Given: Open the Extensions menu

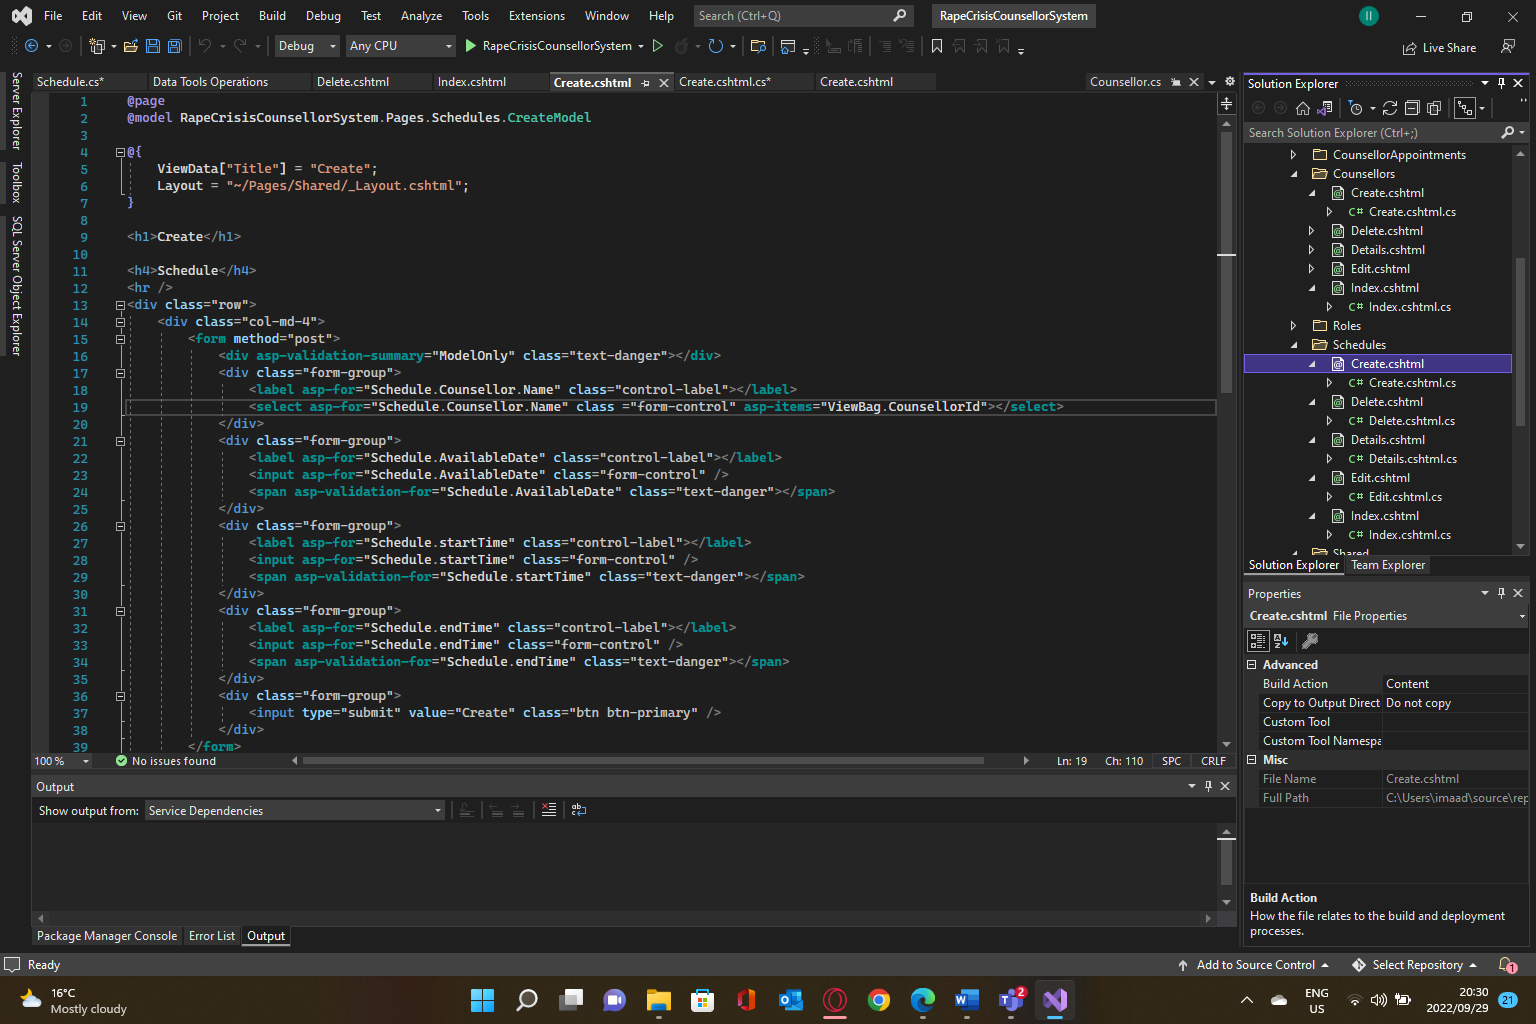Looking at the screenshot, I should click(x=536, y=16).
